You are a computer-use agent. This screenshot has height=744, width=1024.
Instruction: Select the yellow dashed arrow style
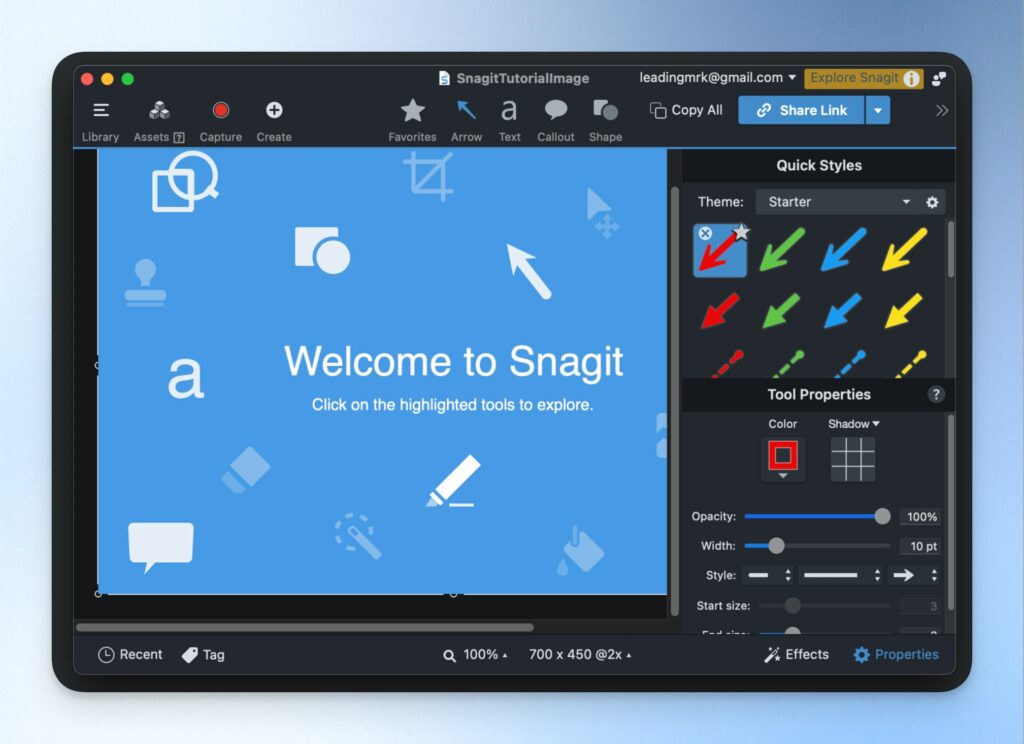point(910,364)
